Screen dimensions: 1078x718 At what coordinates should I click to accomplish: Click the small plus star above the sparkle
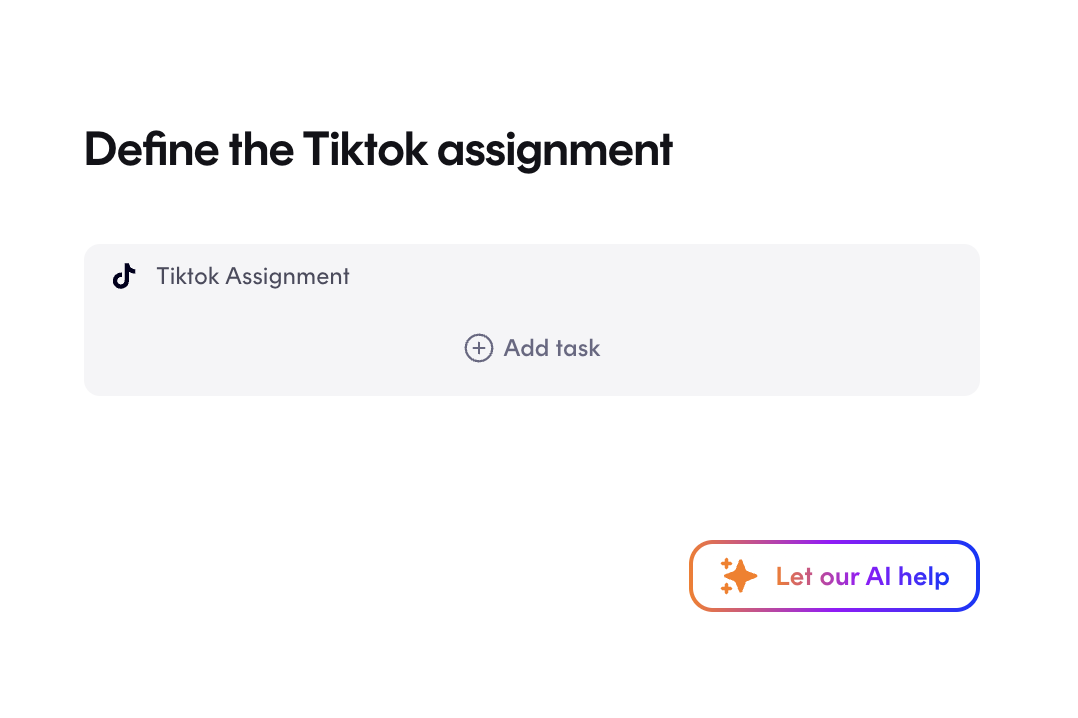(x=727, y=564)
